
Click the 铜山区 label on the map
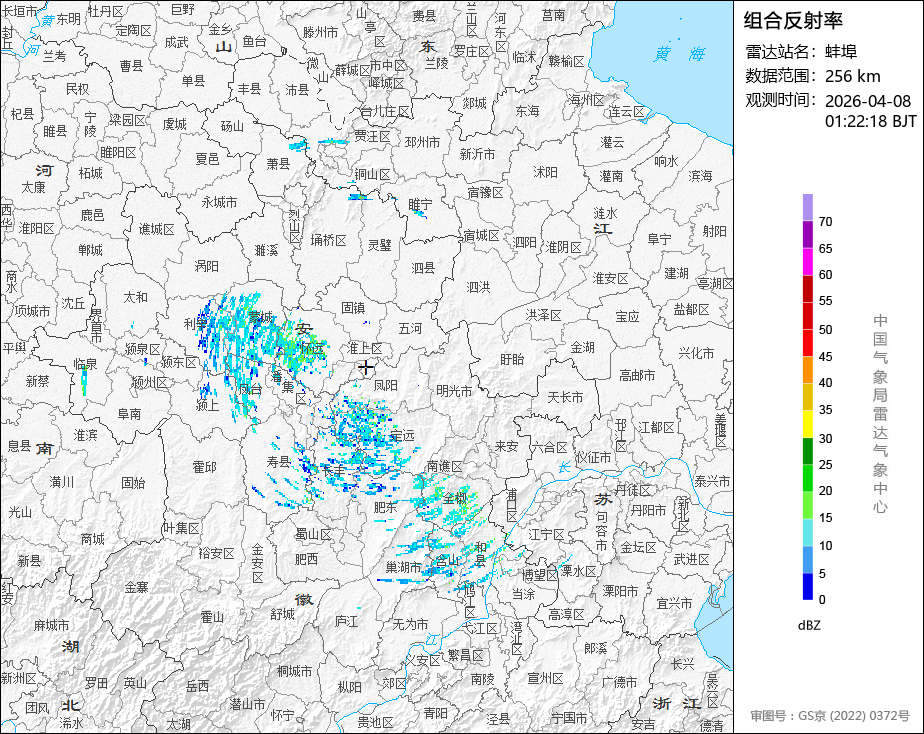click(372, 175)
